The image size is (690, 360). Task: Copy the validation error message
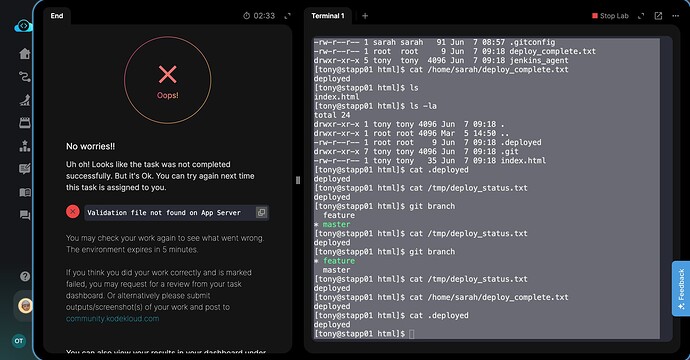click(261, 213)
